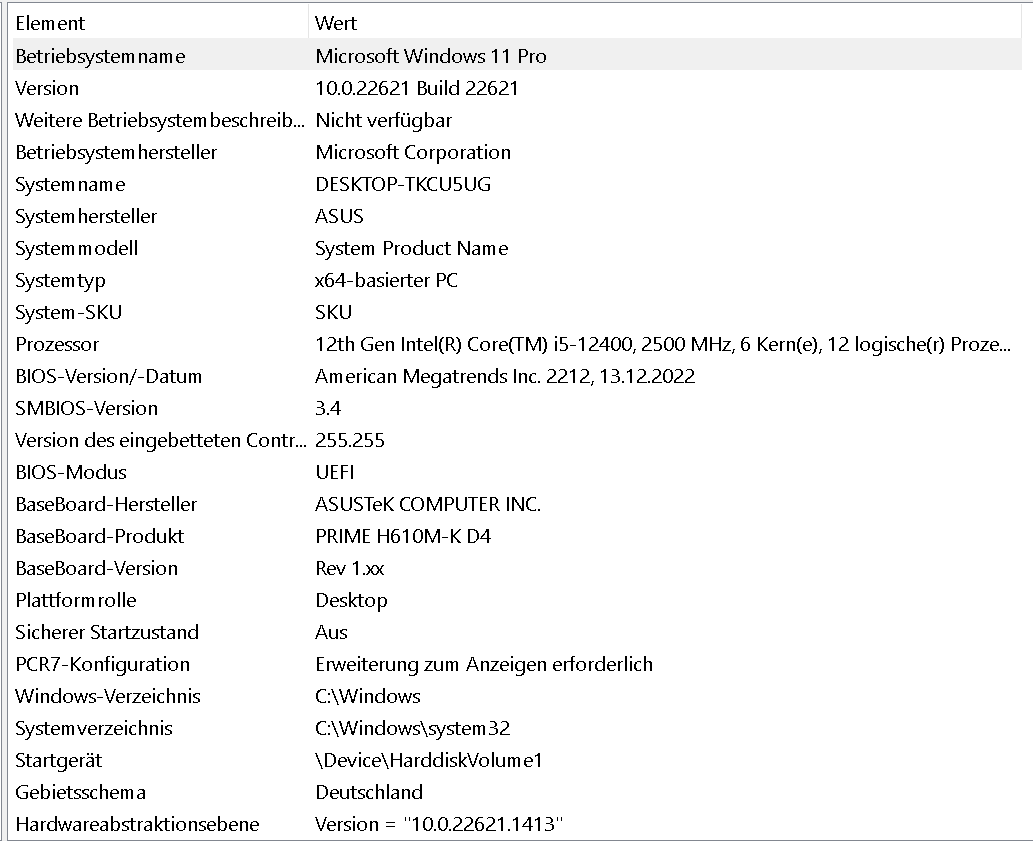1033x841 pixels.
Task: Click the Erweiterung zum Anzeigen erforderlich value
Action: (484, 665)
